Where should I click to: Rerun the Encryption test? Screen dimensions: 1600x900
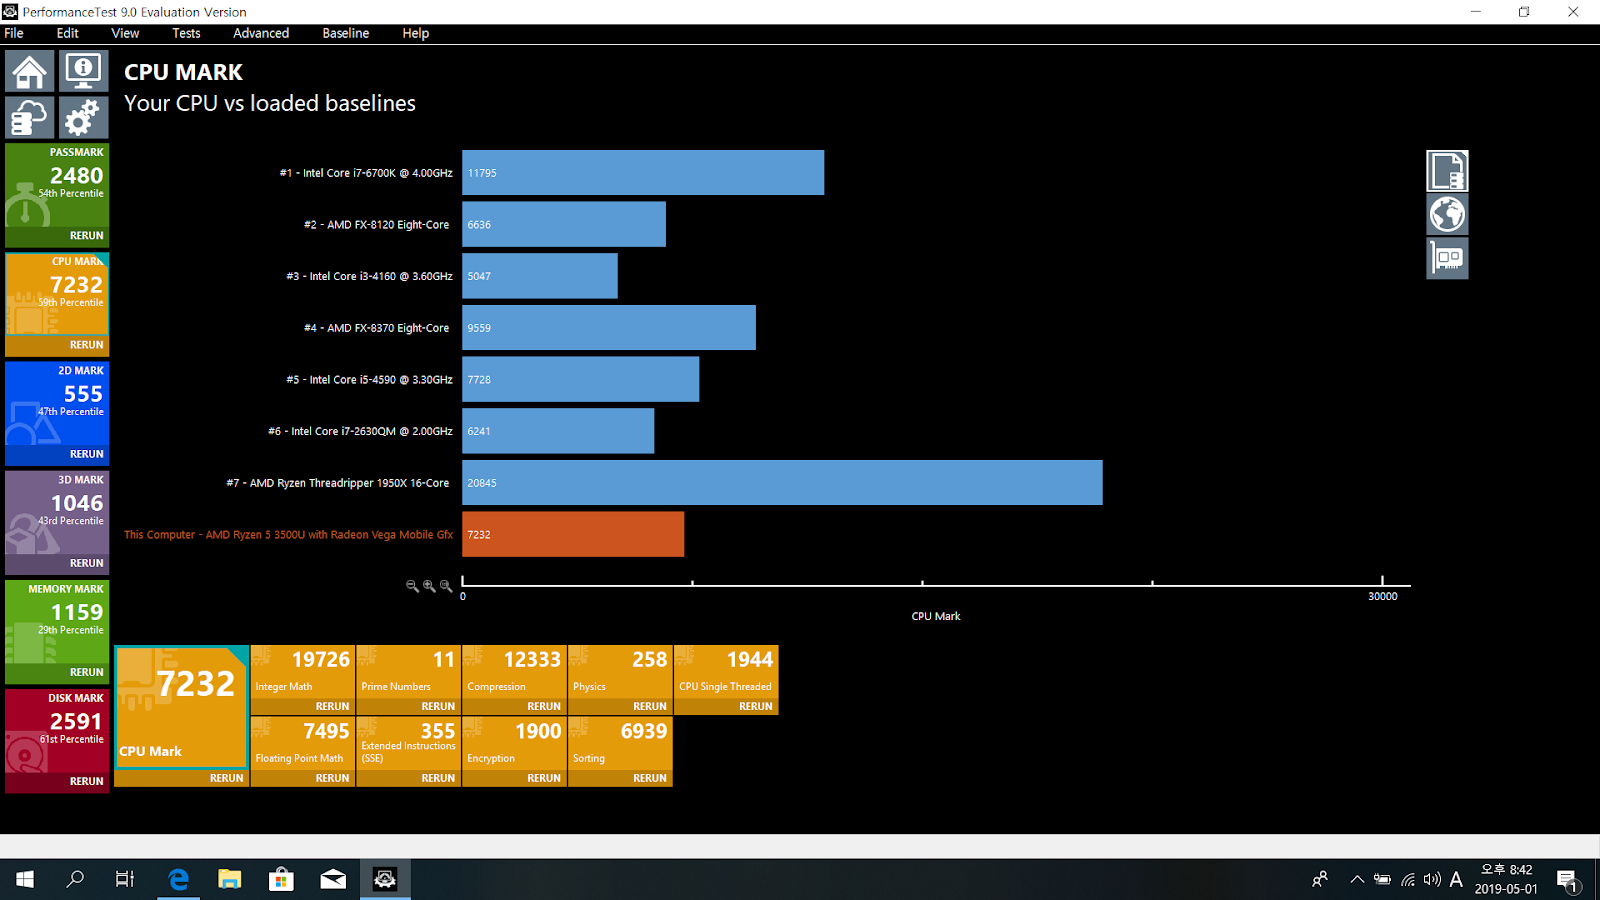[x=544, y=778]
